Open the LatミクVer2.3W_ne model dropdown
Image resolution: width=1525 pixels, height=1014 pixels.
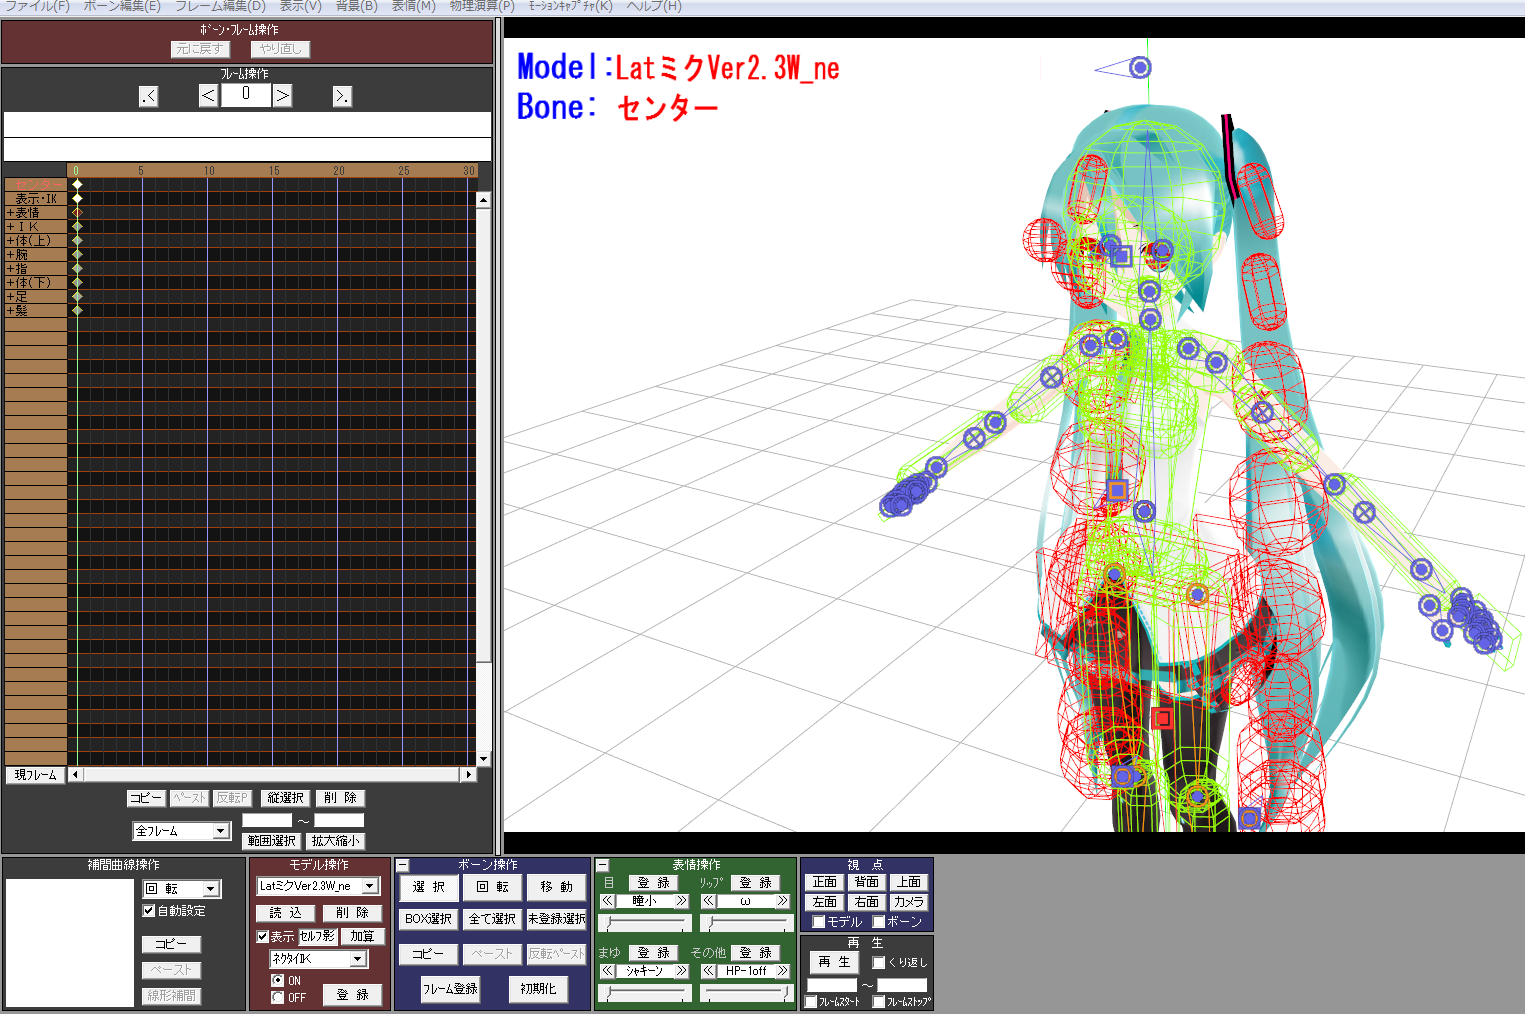coord(318,886)
